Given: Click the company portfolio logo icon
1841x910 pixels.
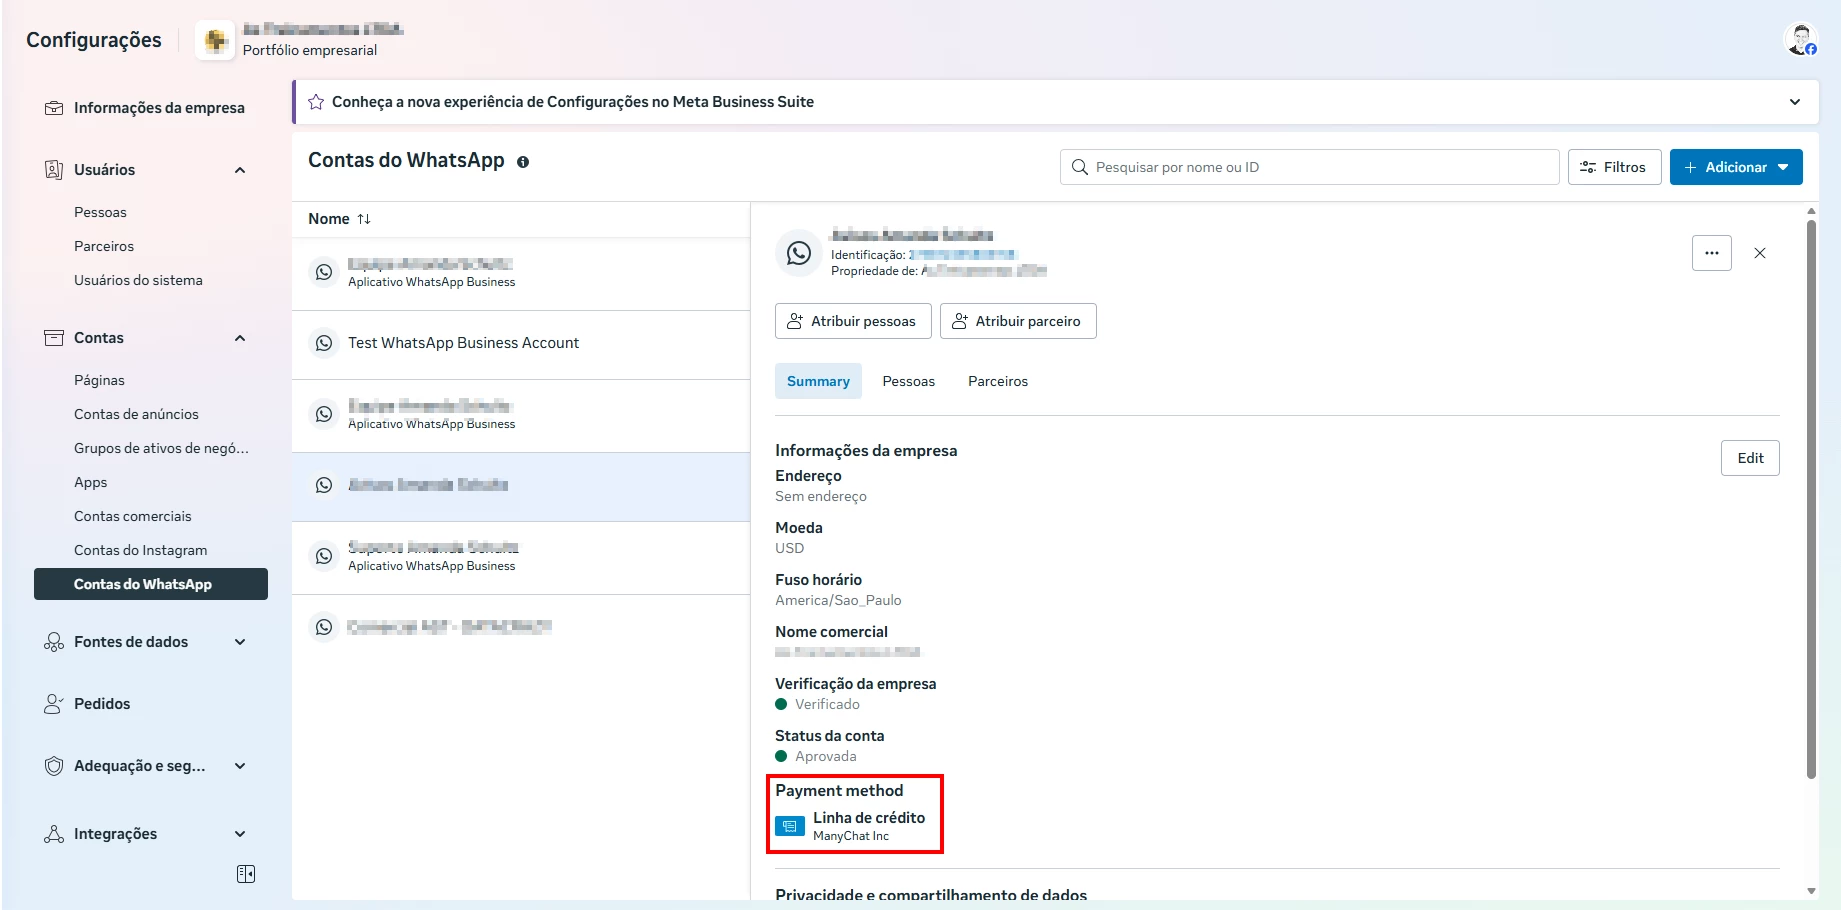Looking at the screenshot, I should pos(215,40).
